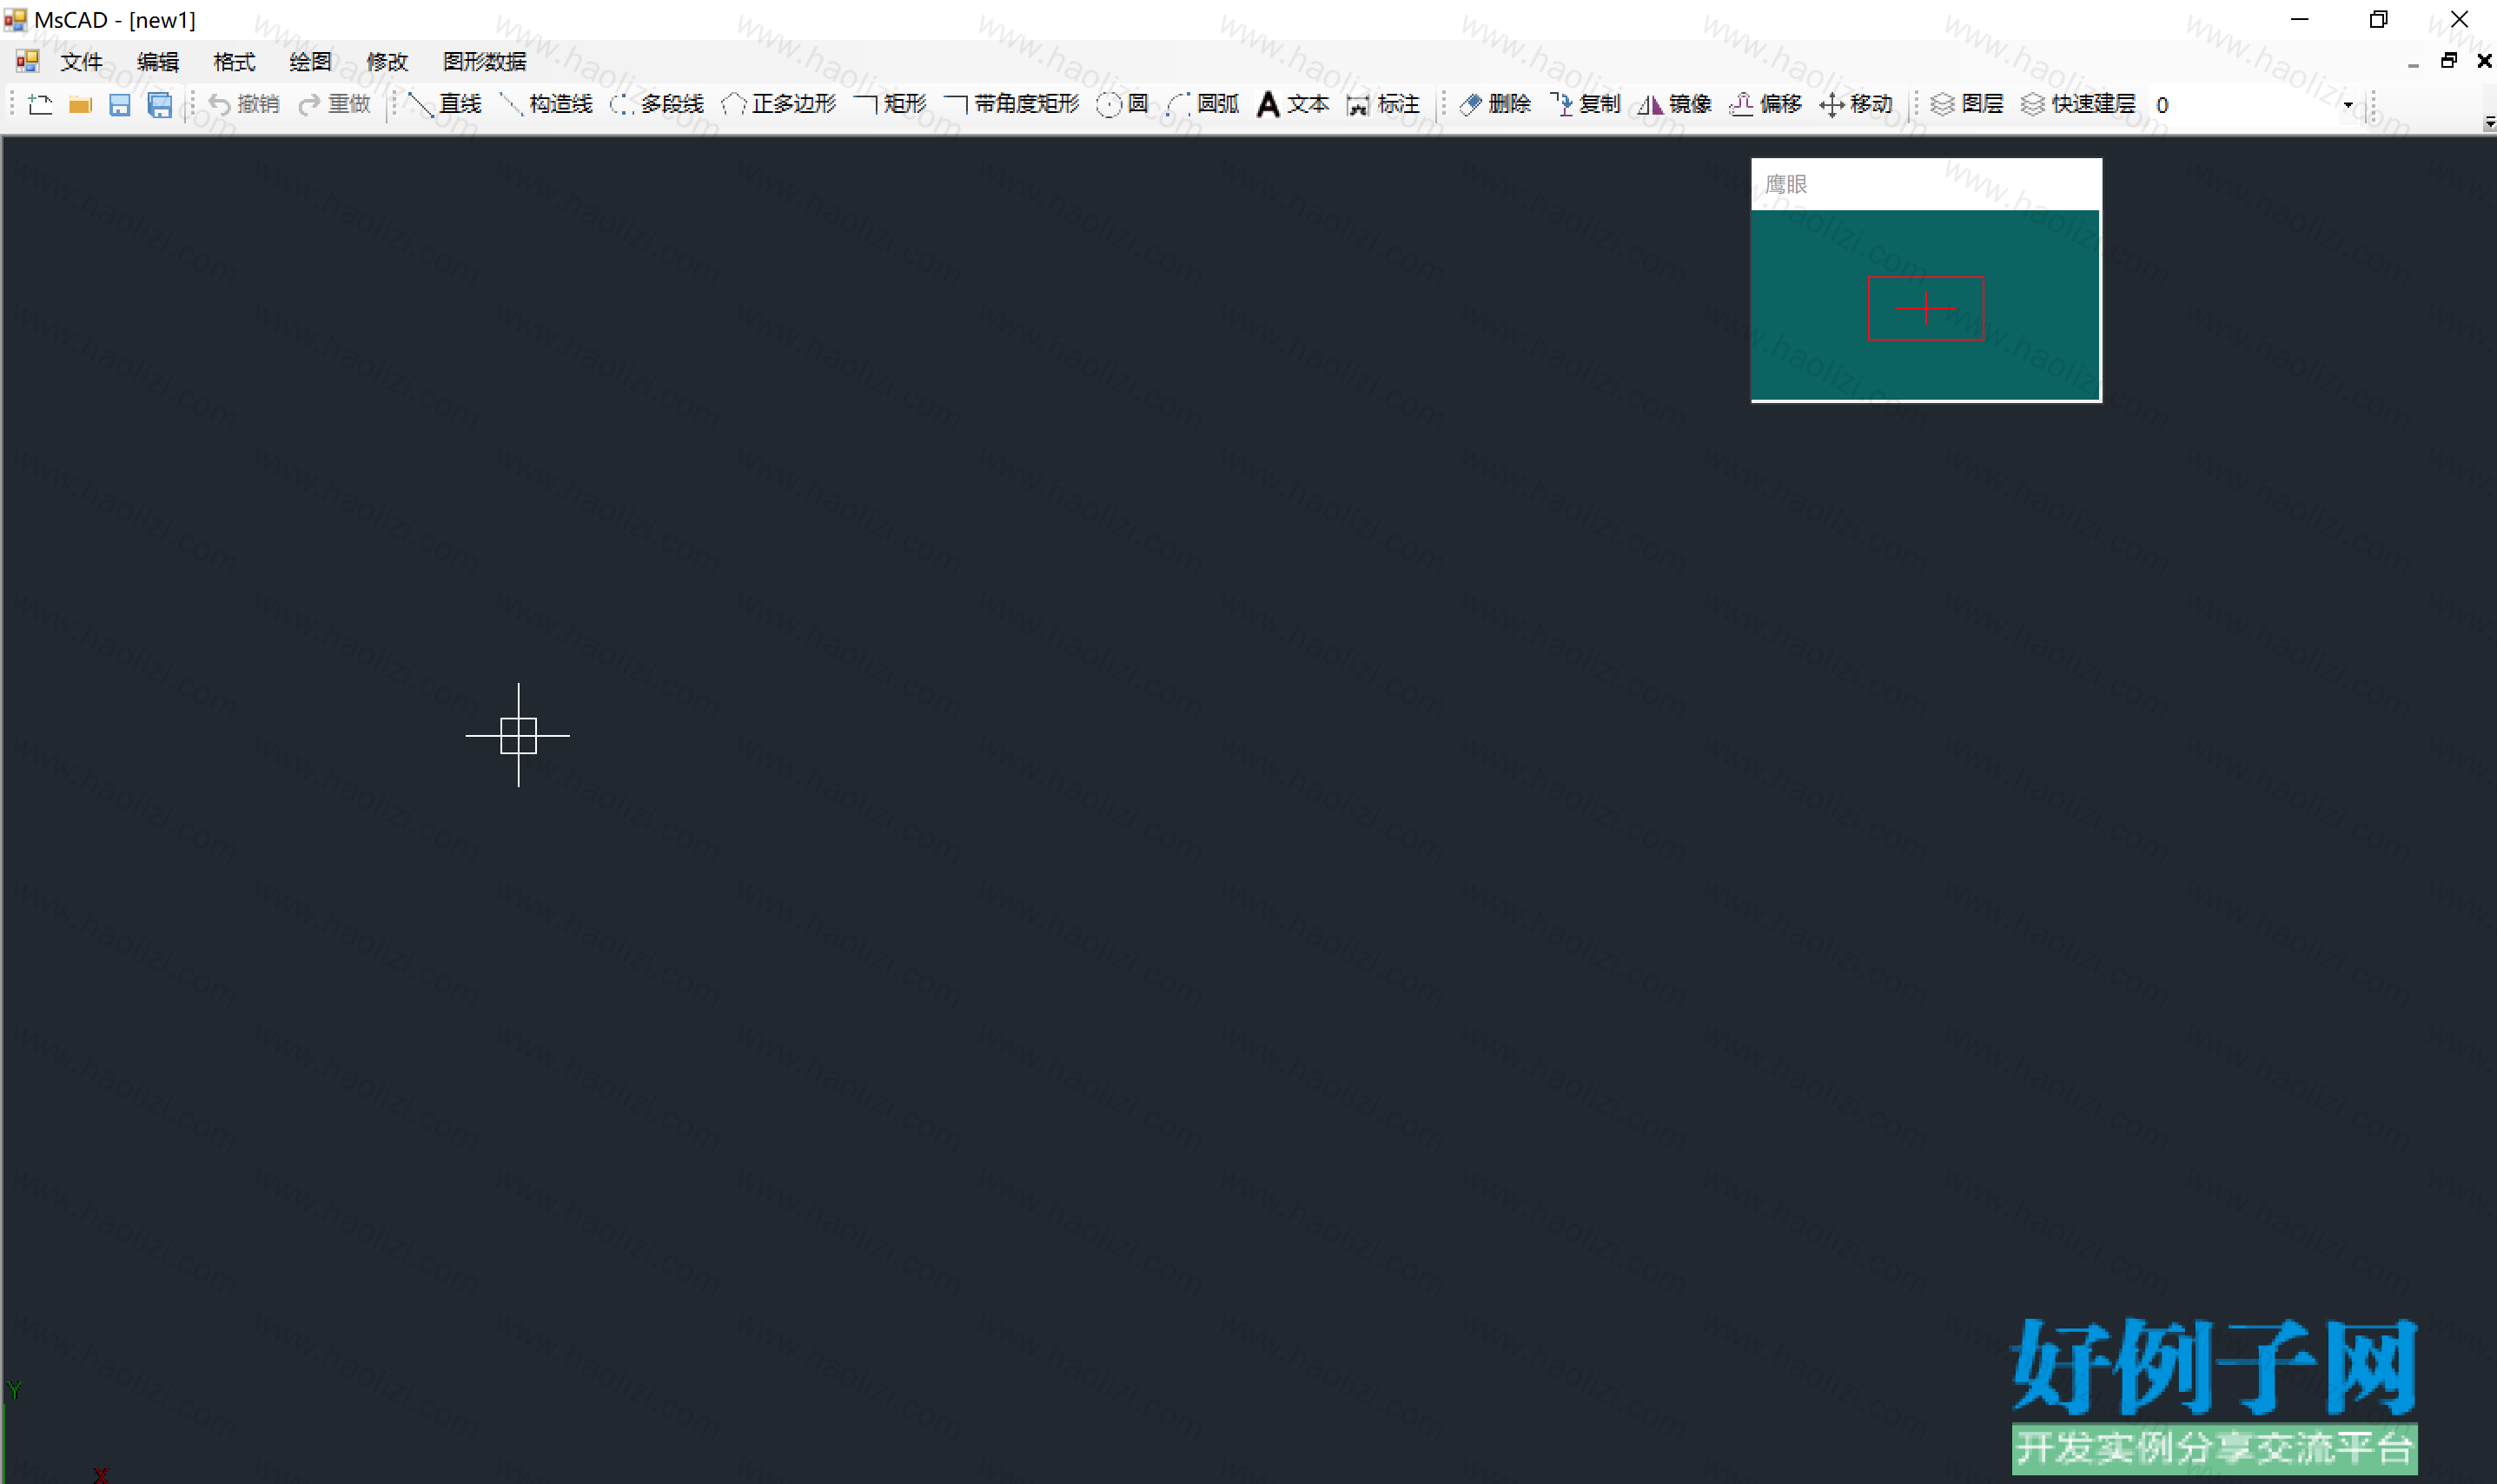Viewport: 2497px width, 1484px height.
Task: Open the 绘图 menu
Action: tap(310, 62)
